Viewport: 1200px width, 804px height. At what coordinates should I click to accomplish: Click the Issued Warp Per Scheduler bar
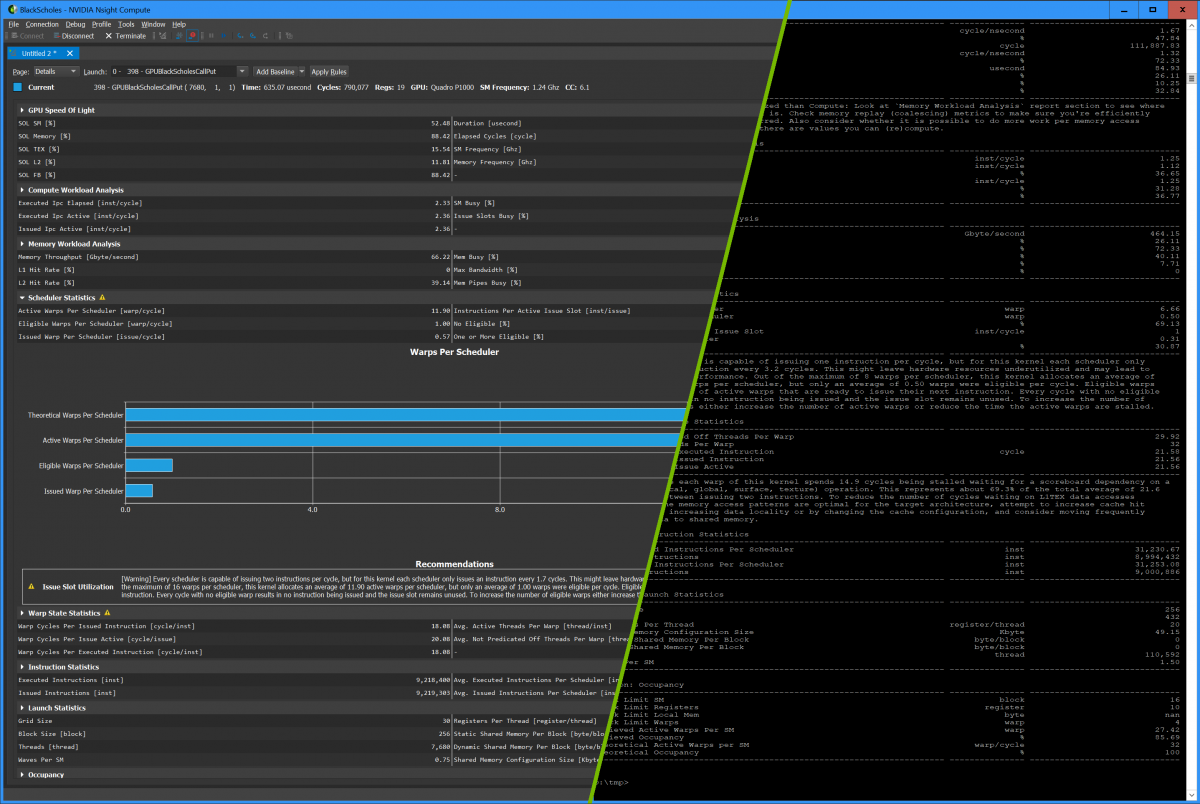point(139,491)
